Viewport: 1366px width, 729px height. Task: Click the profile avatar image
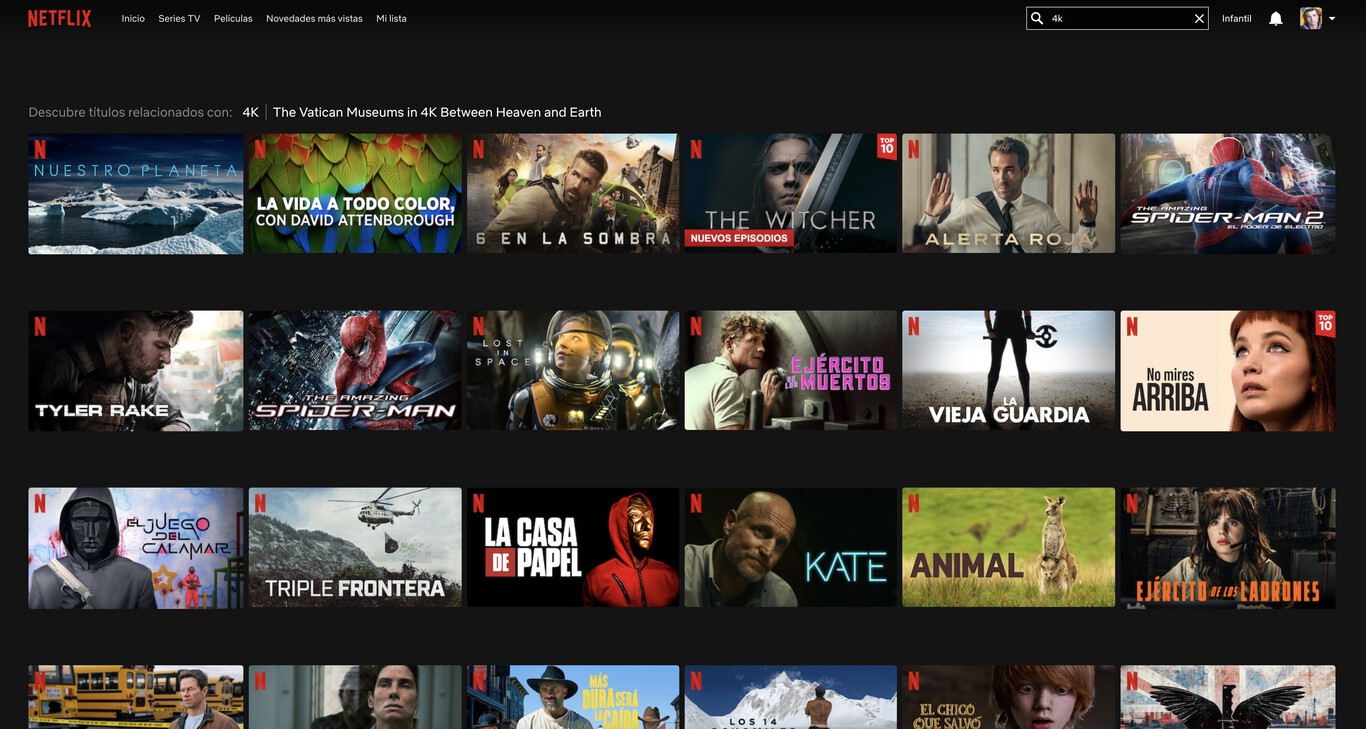tap(1311, 15)
